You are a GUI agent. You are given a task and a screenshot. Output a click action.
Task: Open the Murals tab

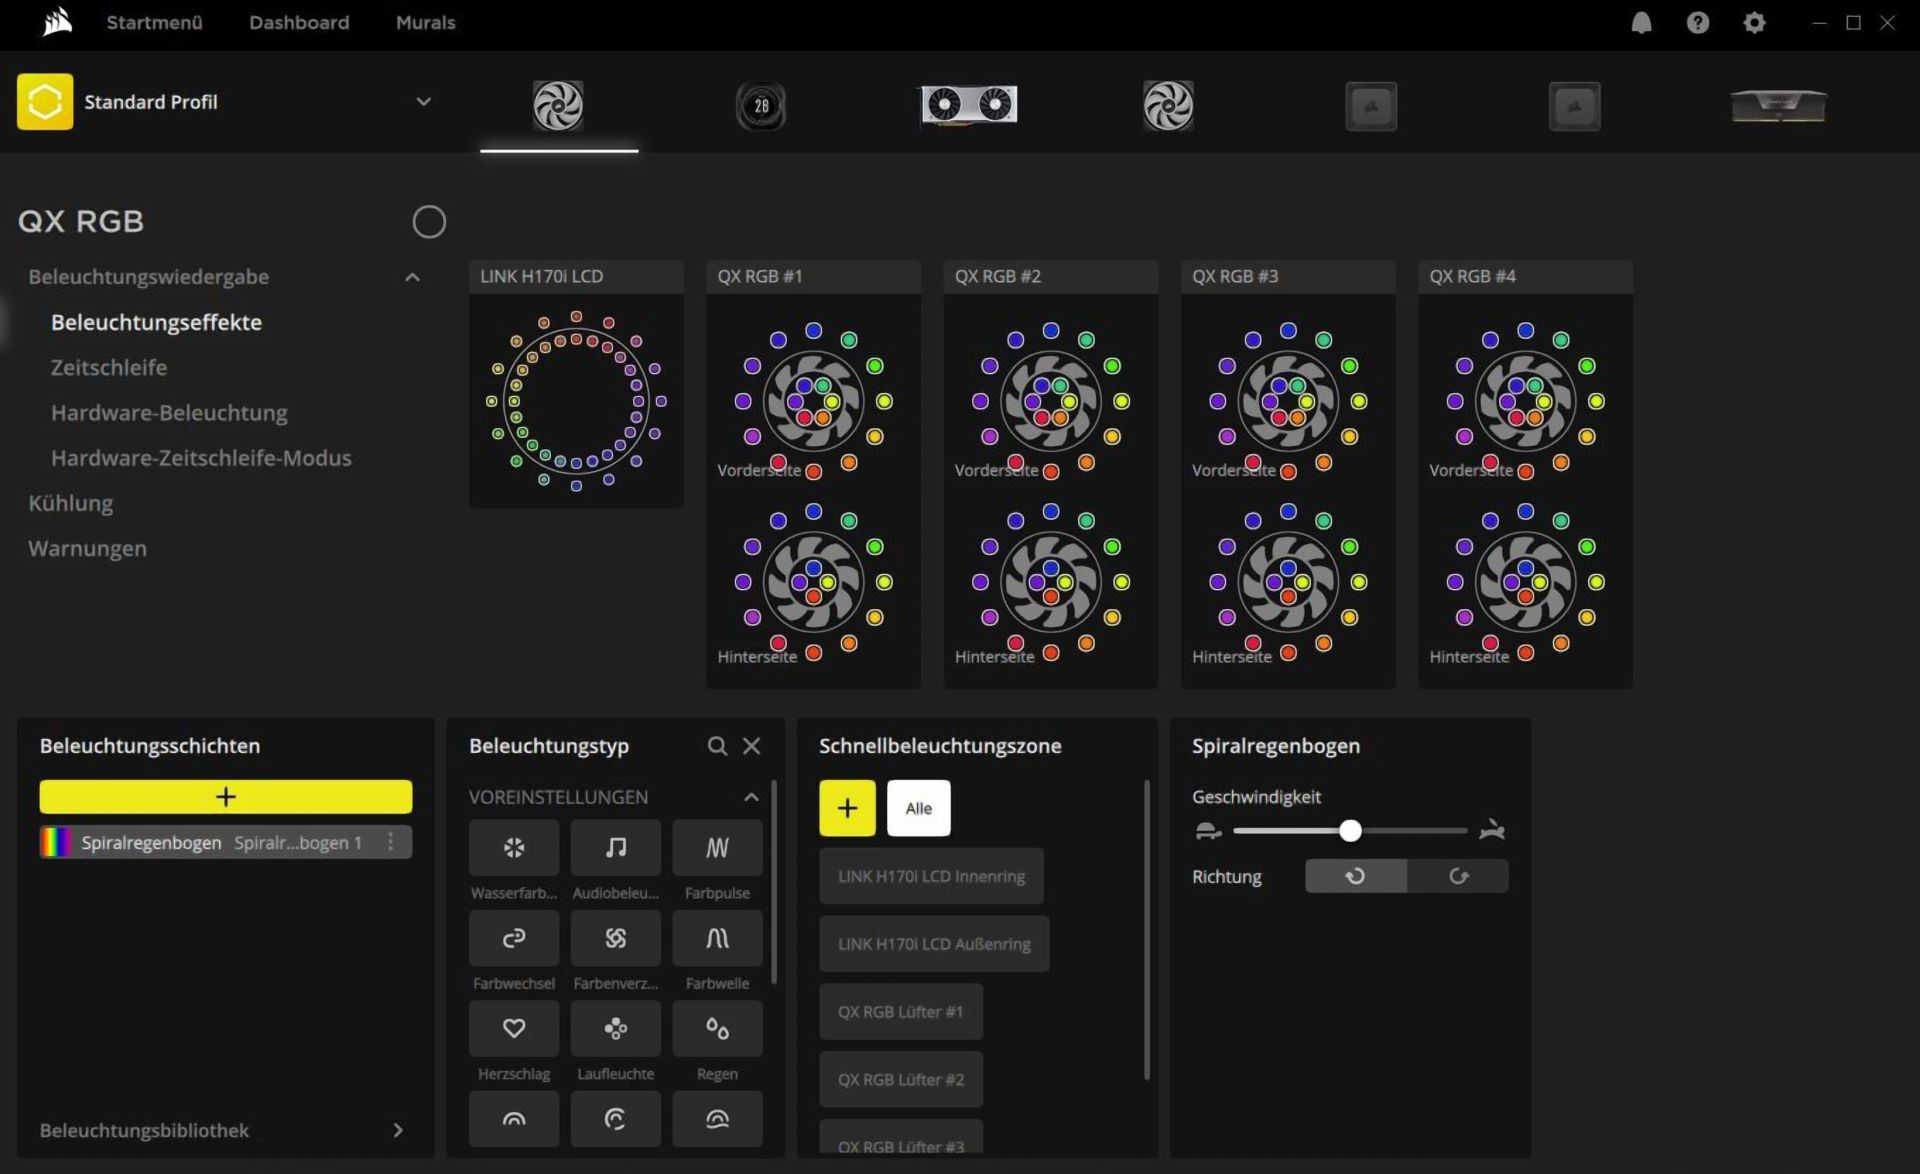click(x=425, y=22)
